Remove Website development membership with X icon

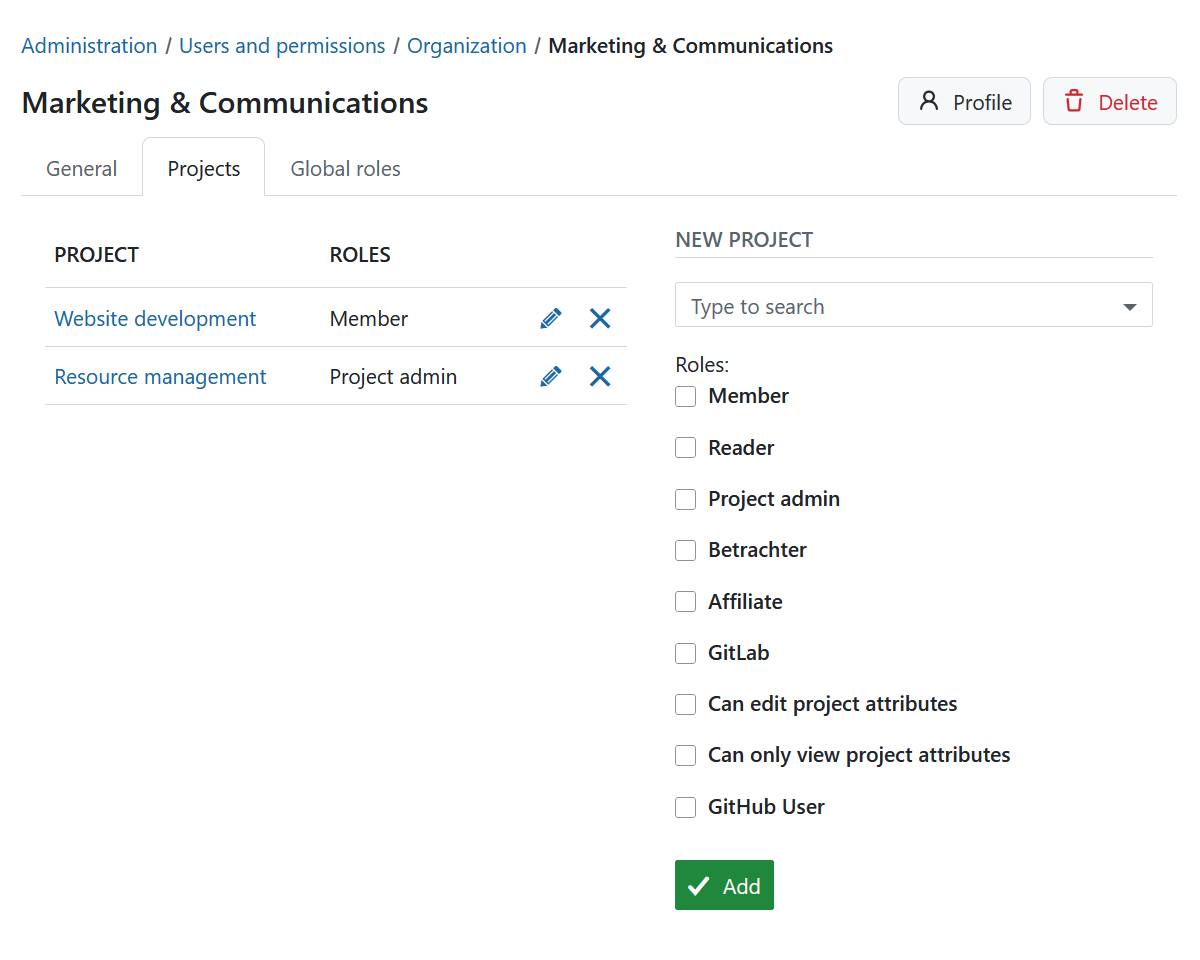[600, 318]
